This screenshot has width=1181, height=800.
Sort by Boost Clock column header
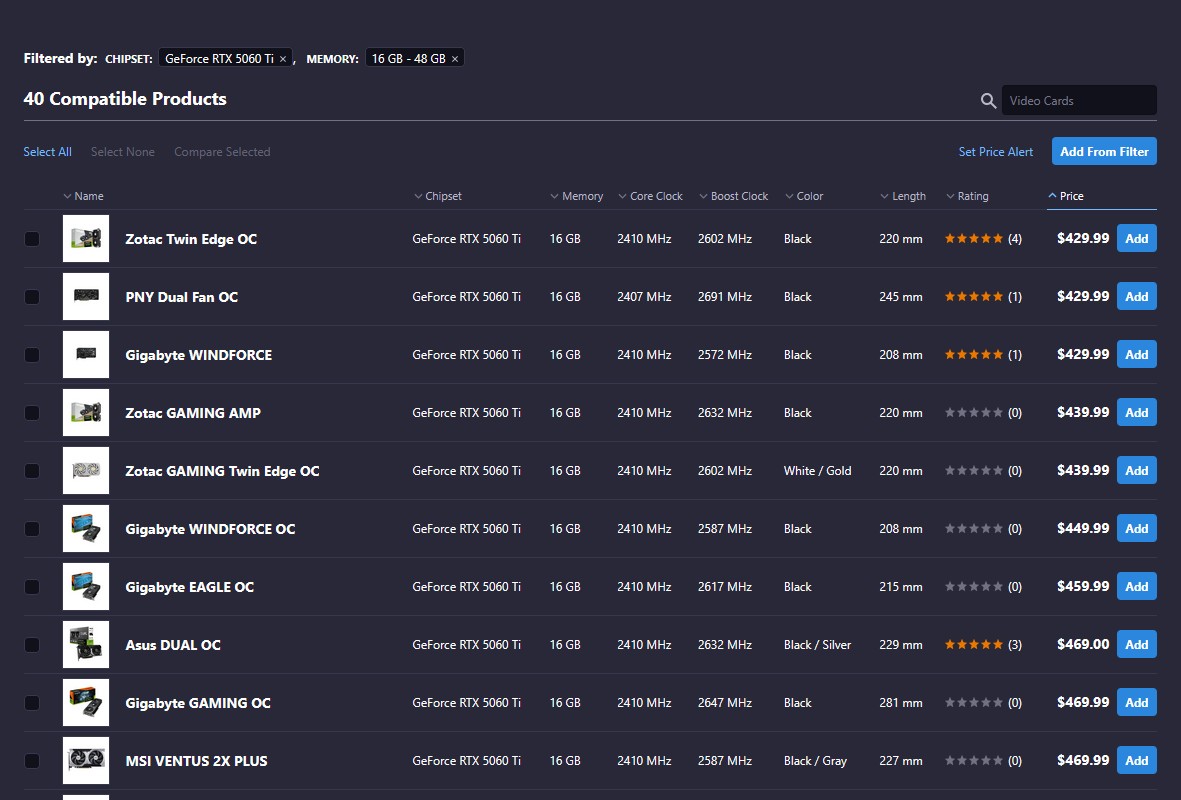tap(734, 196)
